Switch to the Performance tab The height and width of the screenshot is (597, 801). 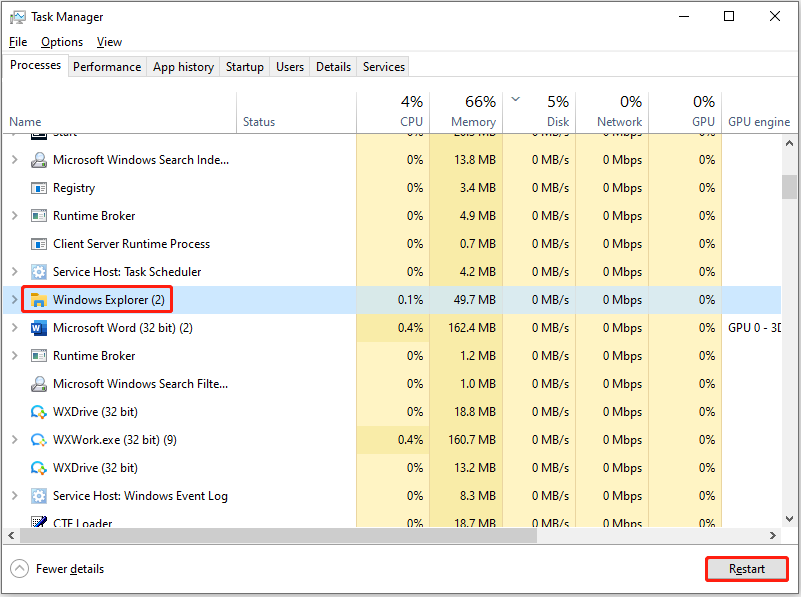(x=107, y=66)
